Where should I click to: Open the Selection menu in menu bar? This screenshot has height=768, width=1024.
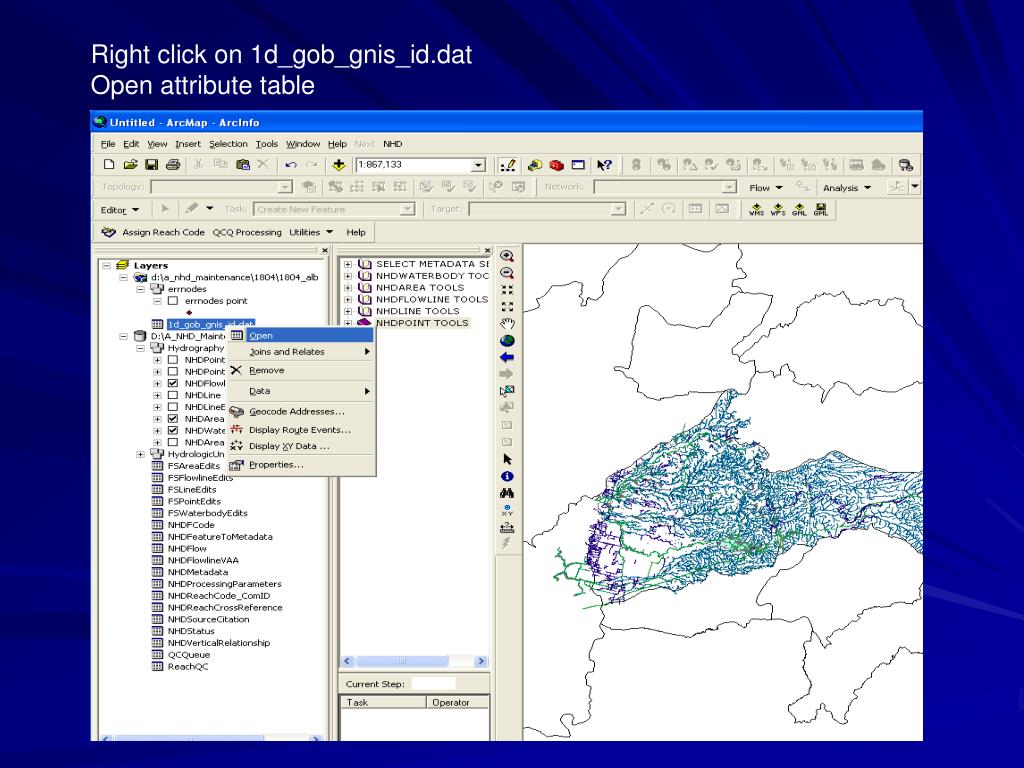point(228,144)
